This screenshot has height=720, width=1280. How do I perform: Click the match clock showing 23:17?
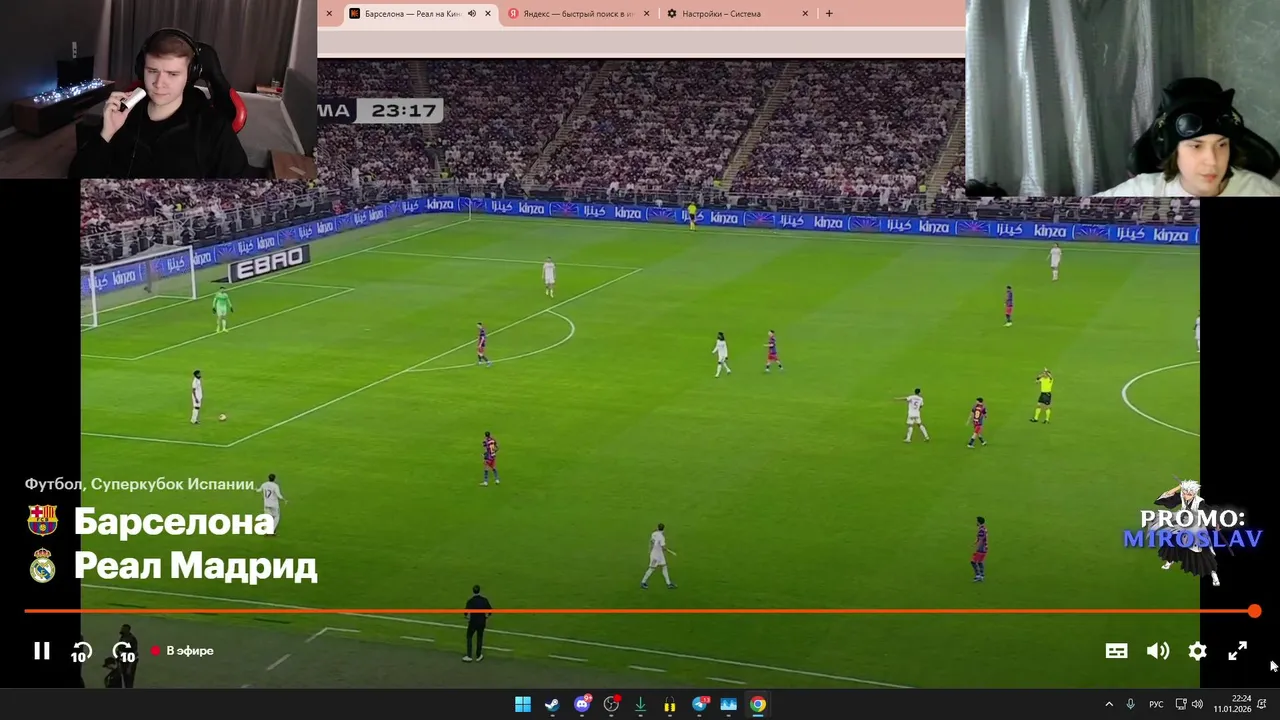pyautogui.click(x=403, y=111)
